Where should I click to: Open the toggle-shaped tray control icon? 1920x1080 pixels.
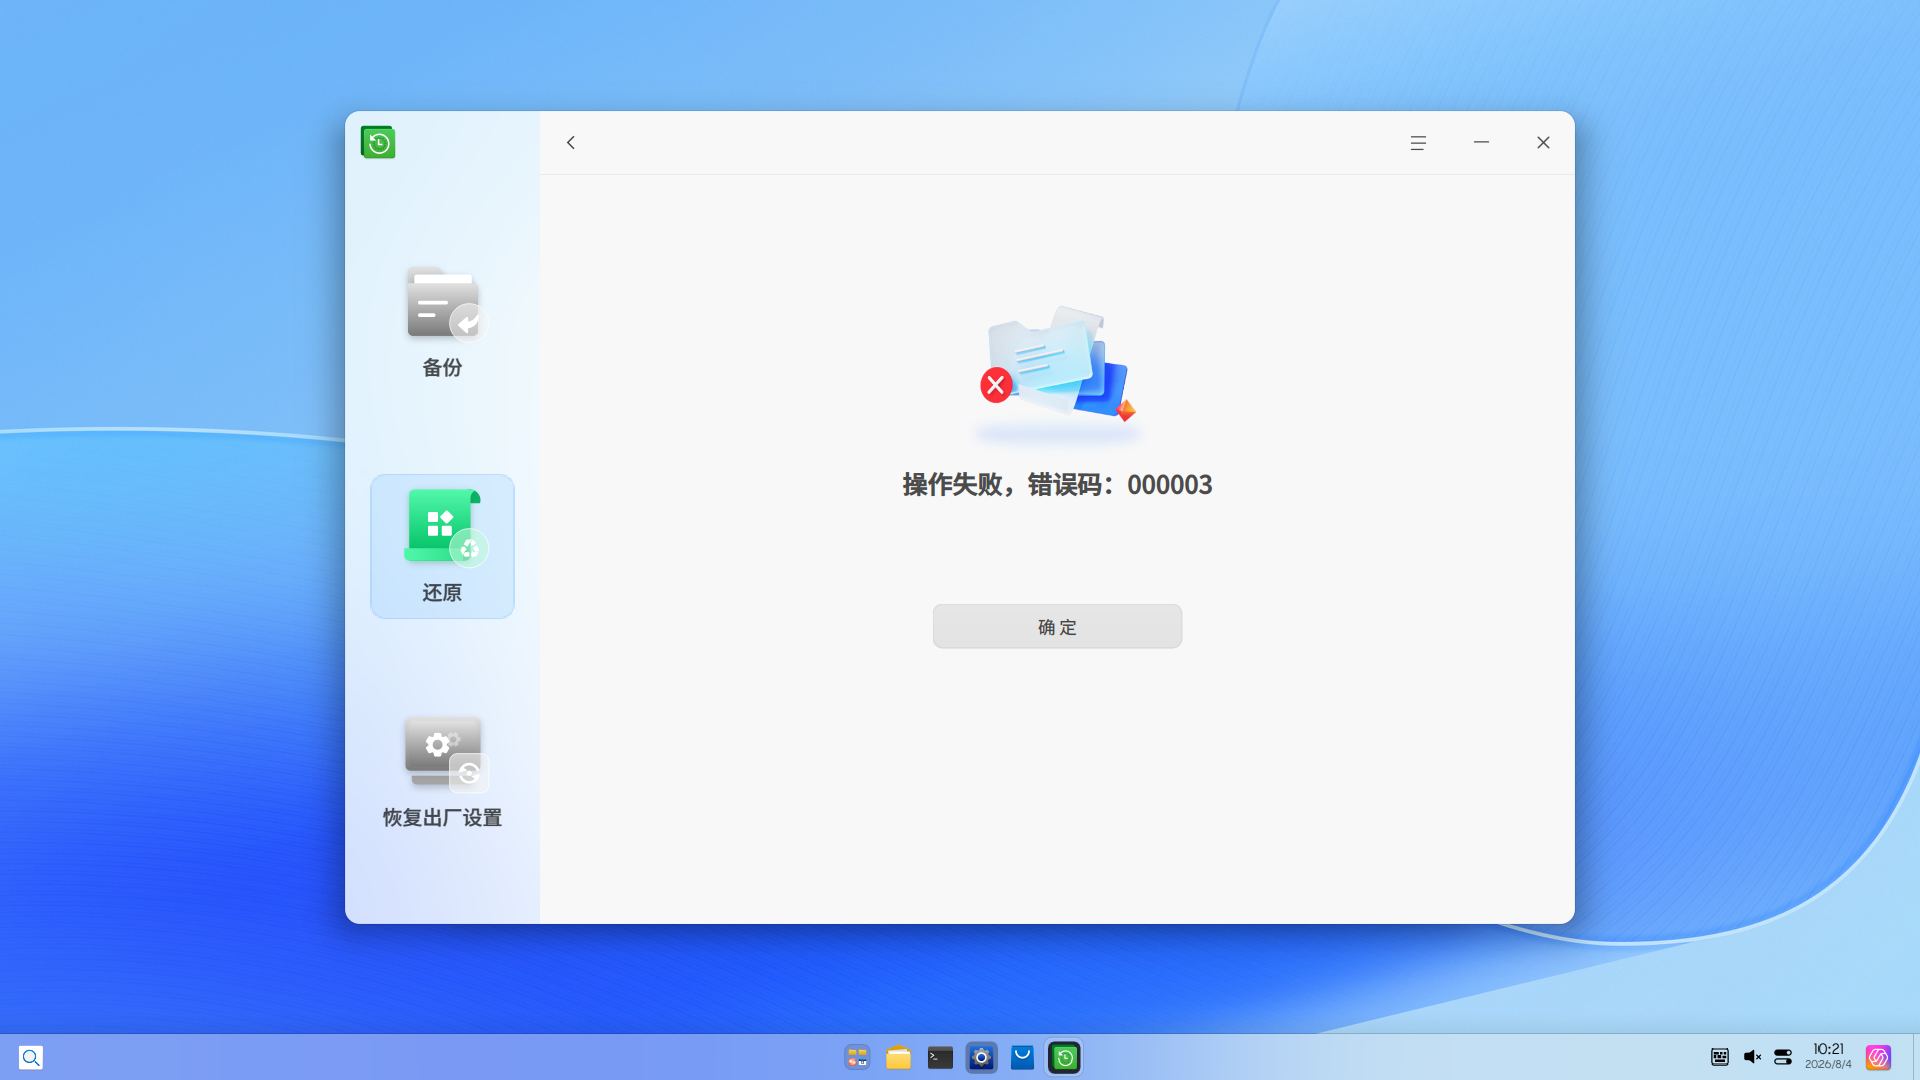(1783, 1057)
